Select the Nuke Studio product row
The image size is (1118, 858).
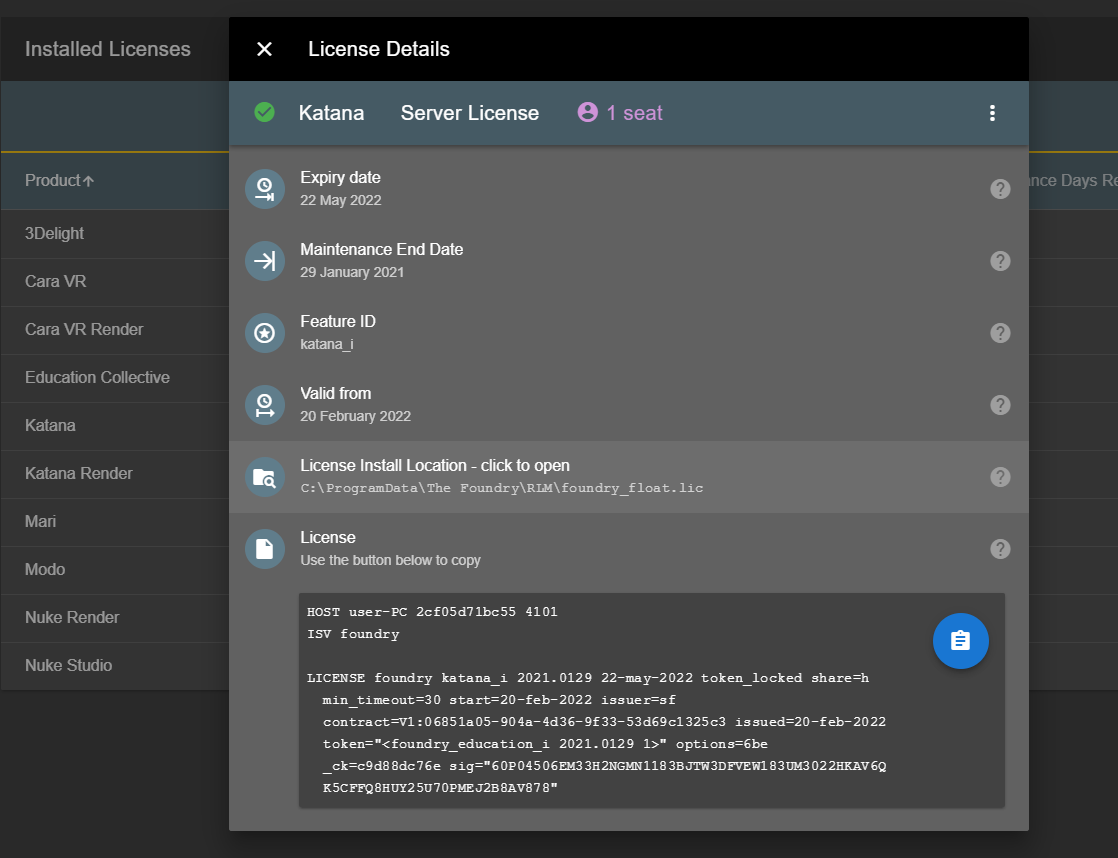click(115, 665)
